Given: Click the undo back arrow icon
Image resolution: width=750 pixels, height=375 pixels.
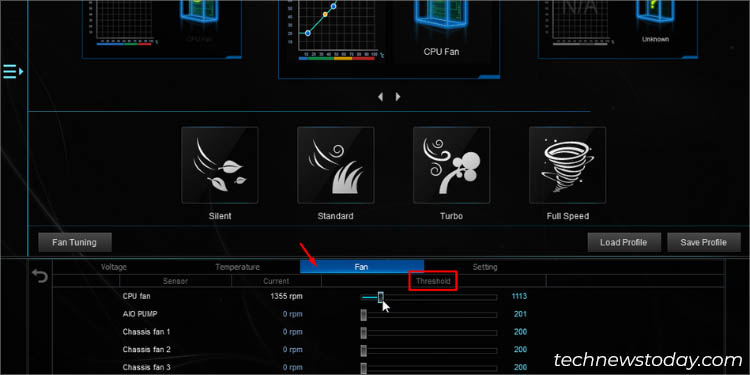Looking at the screenshot, I should pos(40,276).
